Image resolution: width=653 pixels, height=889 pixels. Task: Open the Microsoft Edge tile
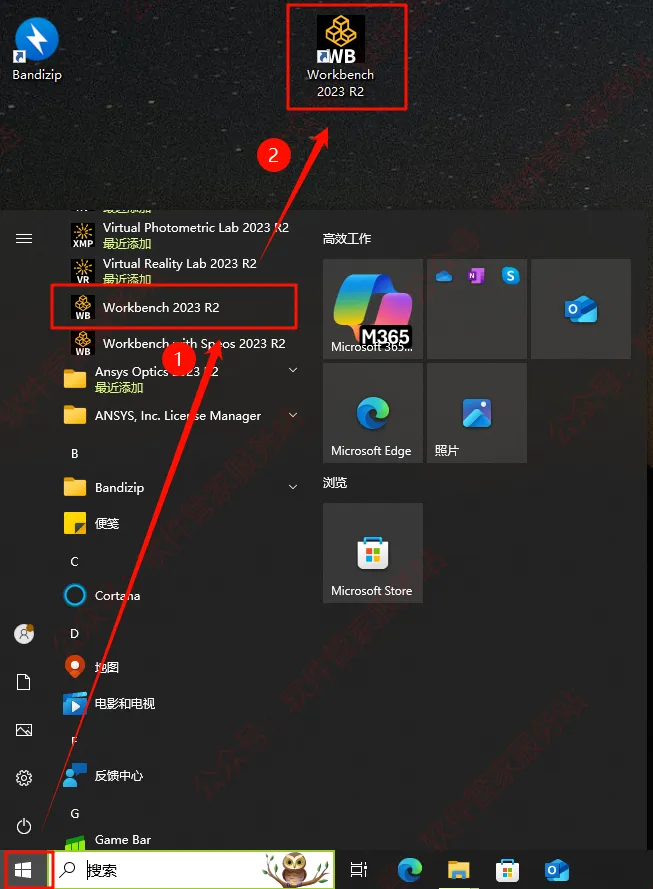373,413
